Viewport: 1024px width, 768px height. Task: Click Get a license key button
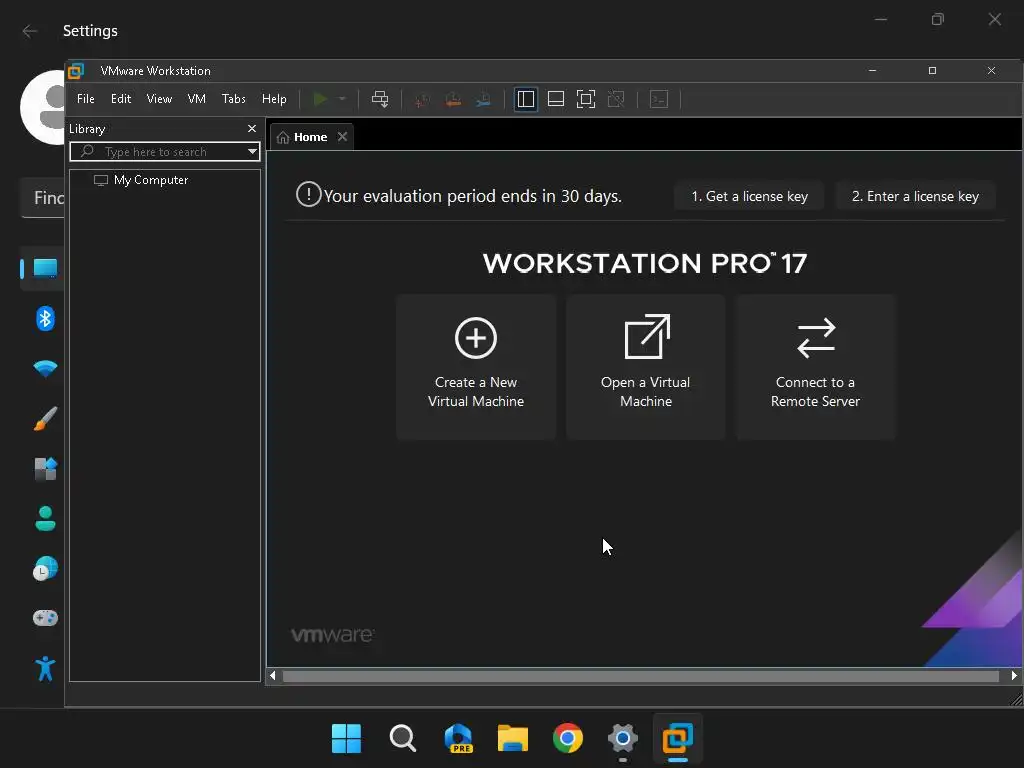pyautogui.click(x=749, y=196)
